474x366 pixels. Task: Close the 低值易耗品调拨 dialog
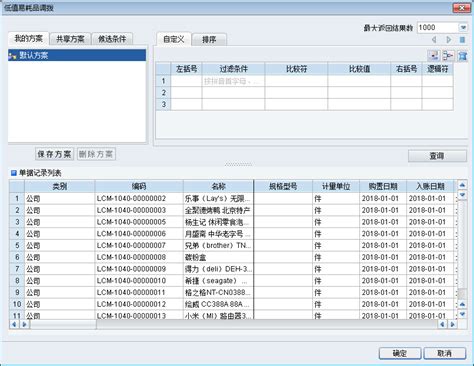point(462,8)
